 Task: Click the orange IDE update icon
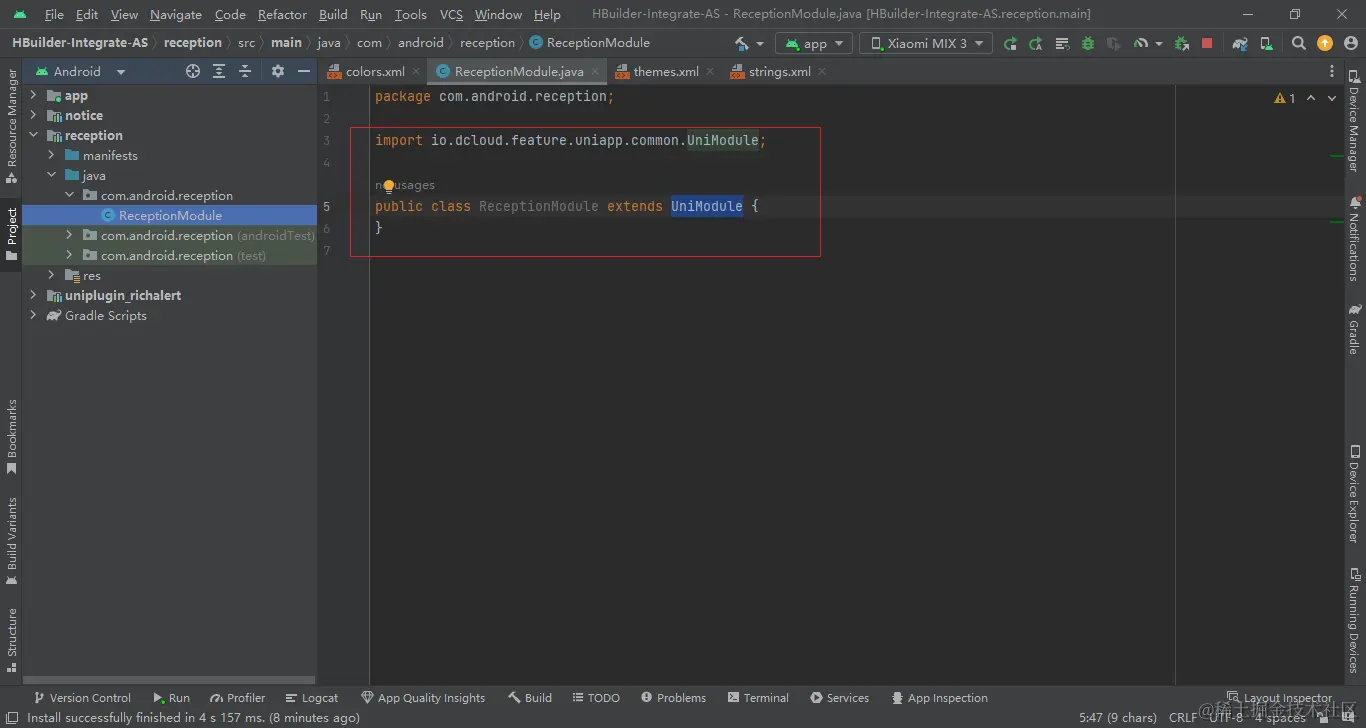1325,43
